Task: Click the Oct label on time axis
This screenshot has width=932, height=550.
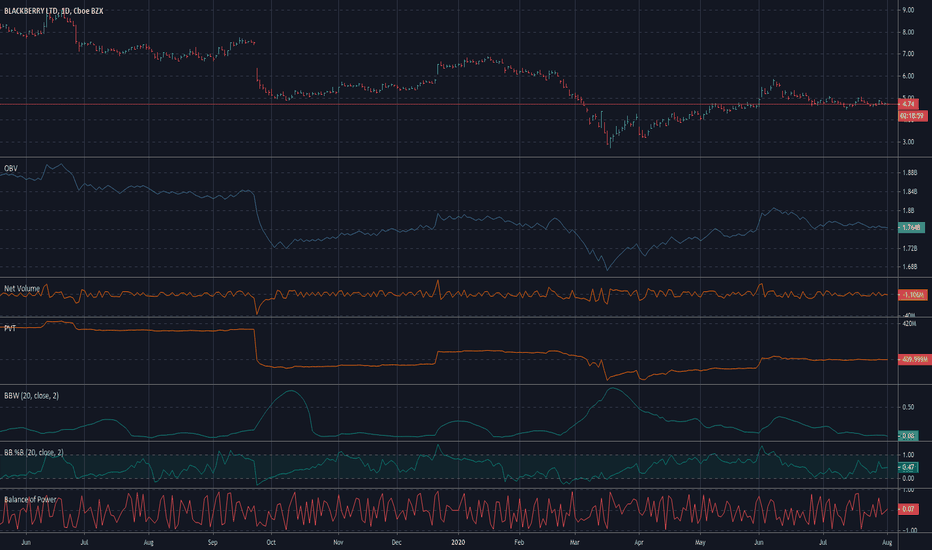Action: pyautogui.click(x=271, y=542)
